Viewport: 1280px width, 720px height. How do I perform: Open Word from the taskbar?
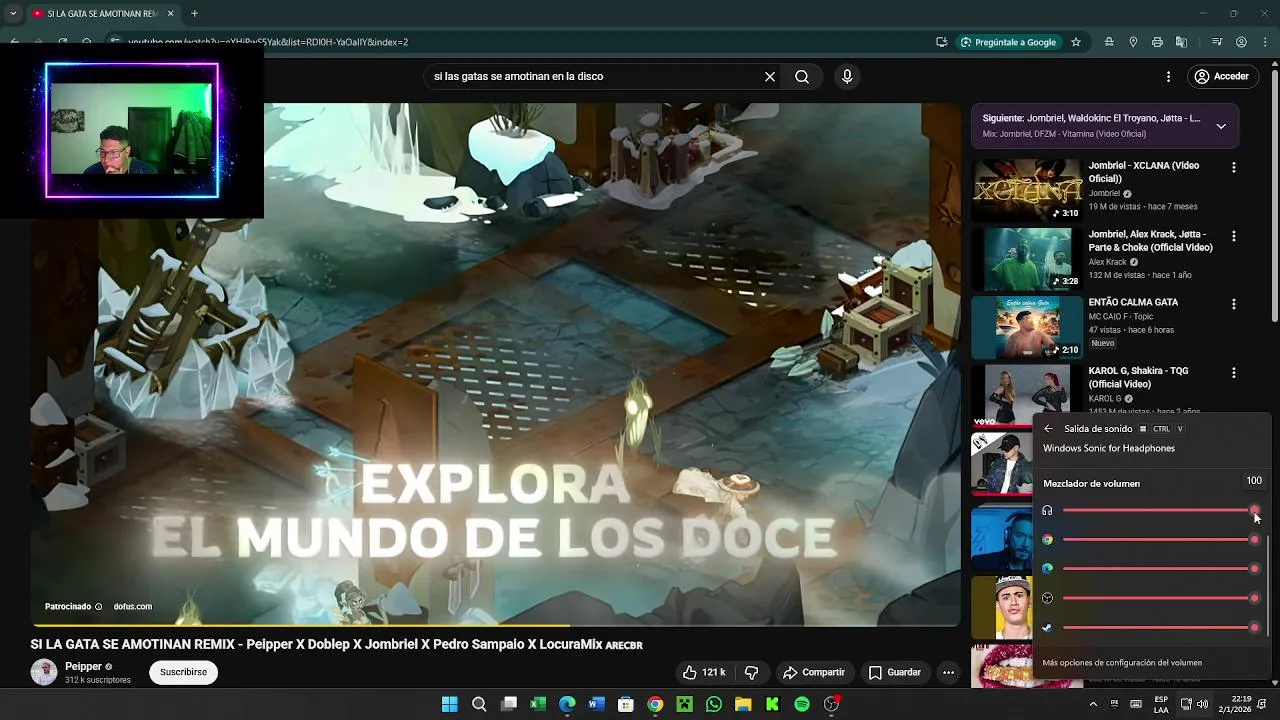[x=596, y=704]
